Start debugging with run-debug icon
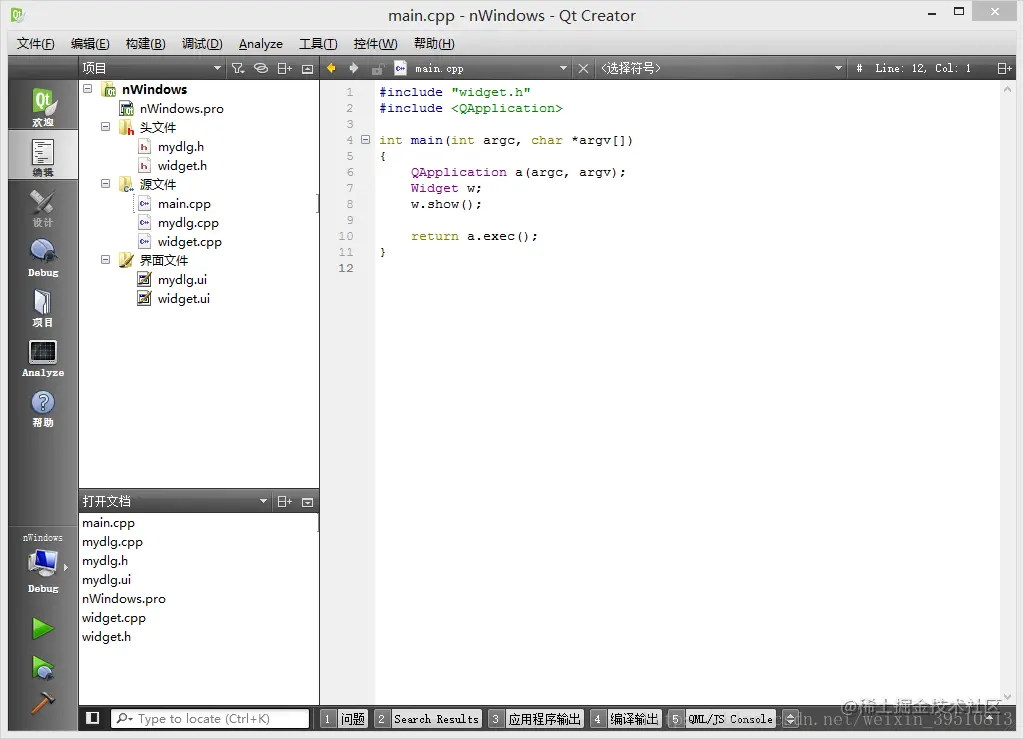The image size is (1024, 739). (x=43, y=667)
